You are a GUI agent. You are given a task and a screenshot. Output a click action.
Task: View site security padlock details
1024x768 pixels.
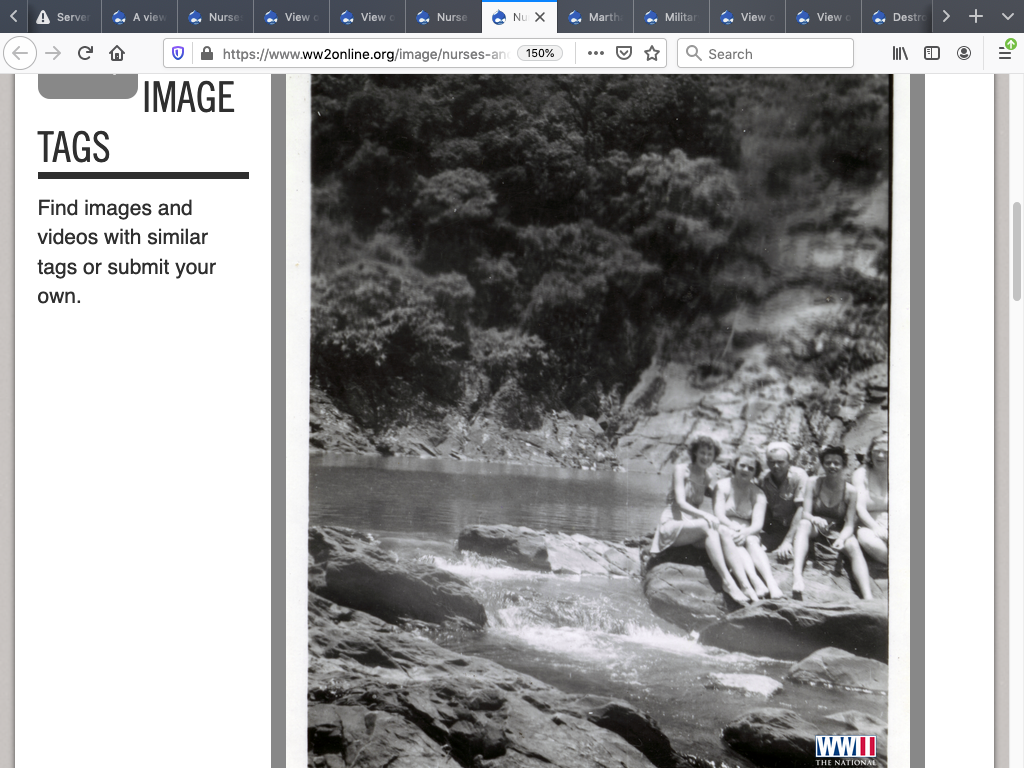click(x=206, y=54)
